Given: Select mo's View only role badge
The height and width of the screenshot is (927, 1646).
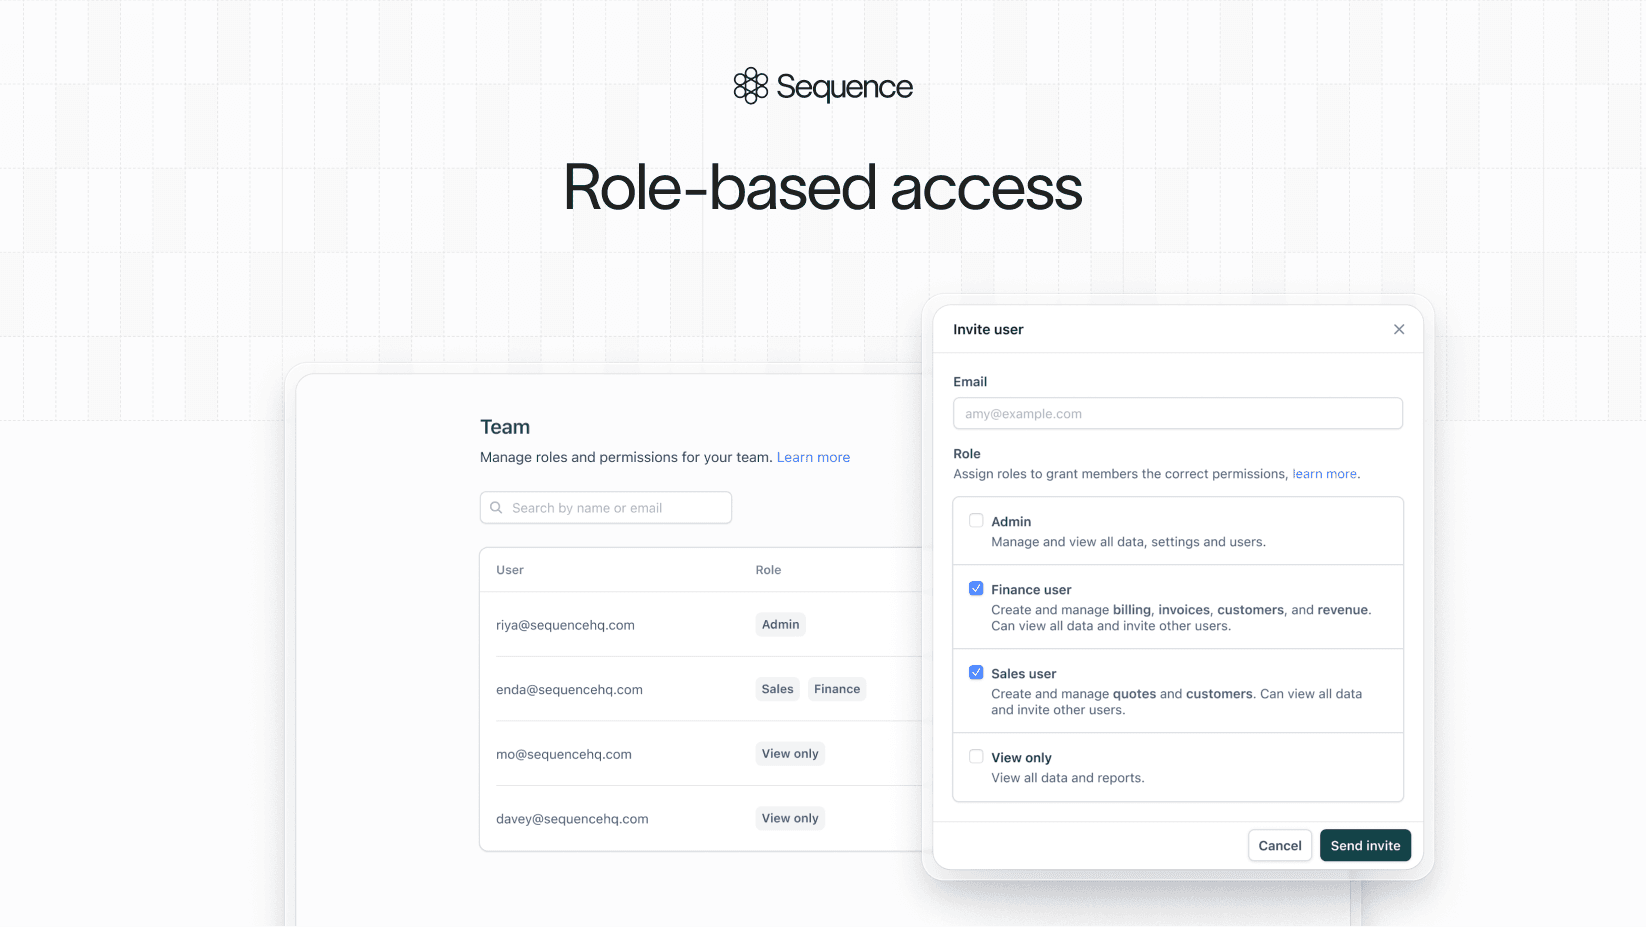Looking at the screenshot, I should click(789, 754).
